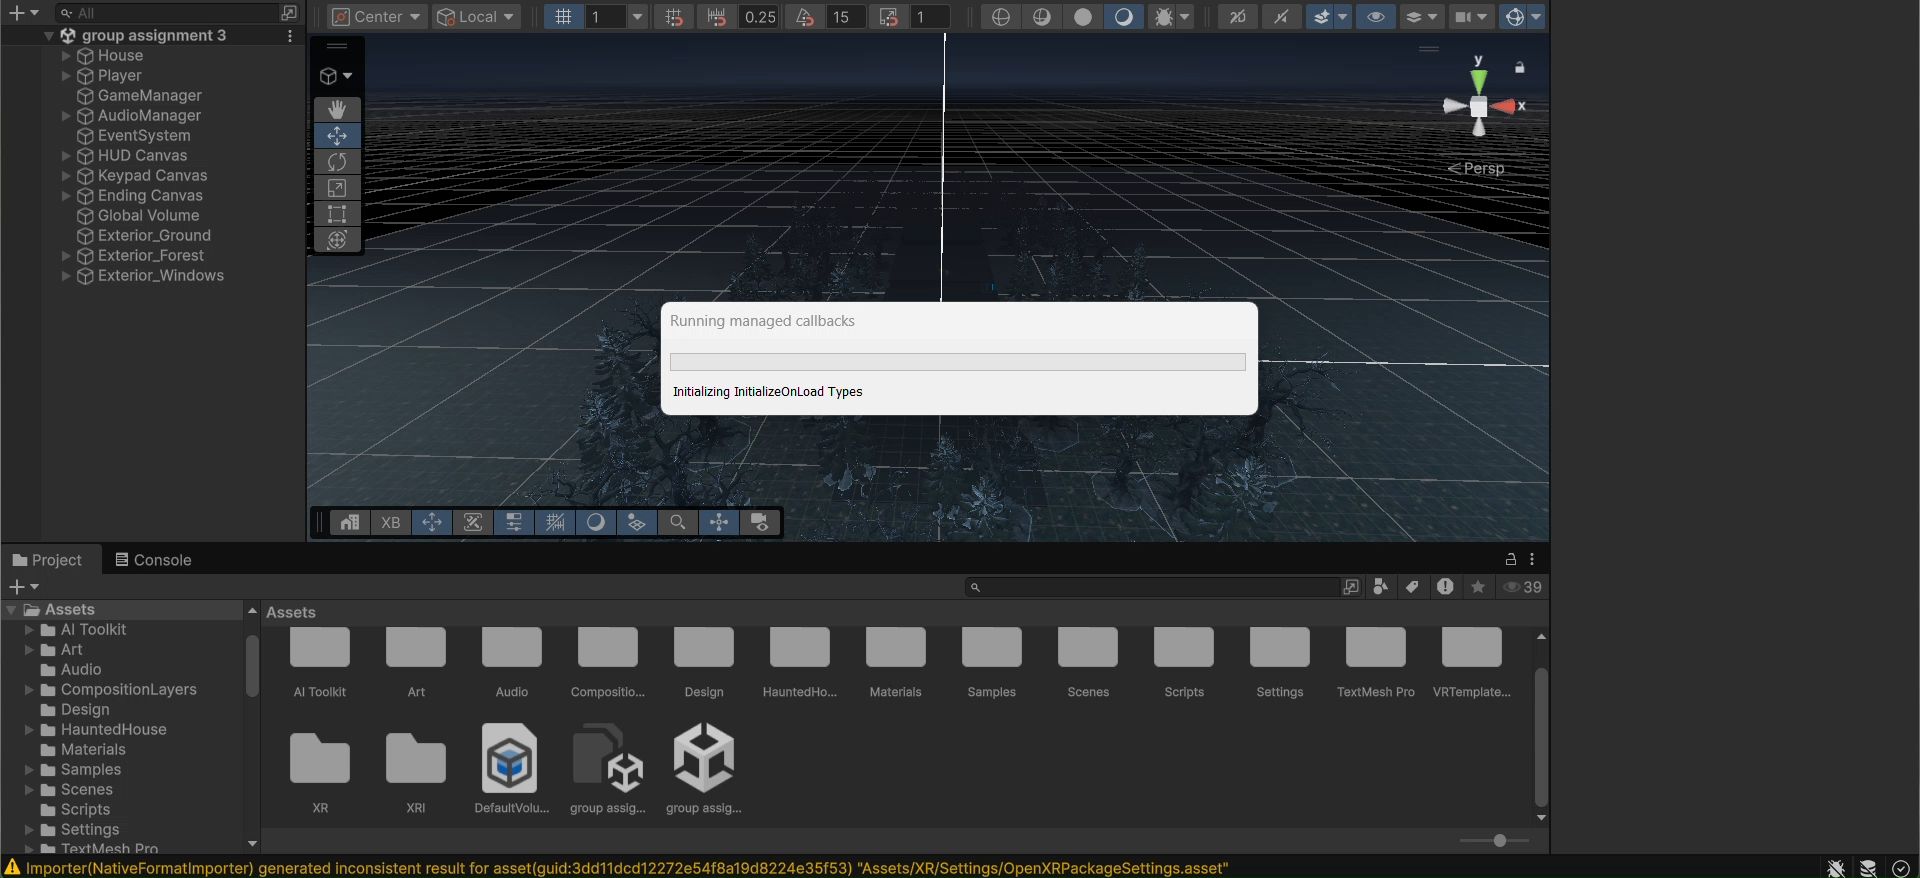This screenshot has width=1920, height=878.
Task: Select wireframe draw mode icon
Action: pyautogui.click(x=1001, y=17)
